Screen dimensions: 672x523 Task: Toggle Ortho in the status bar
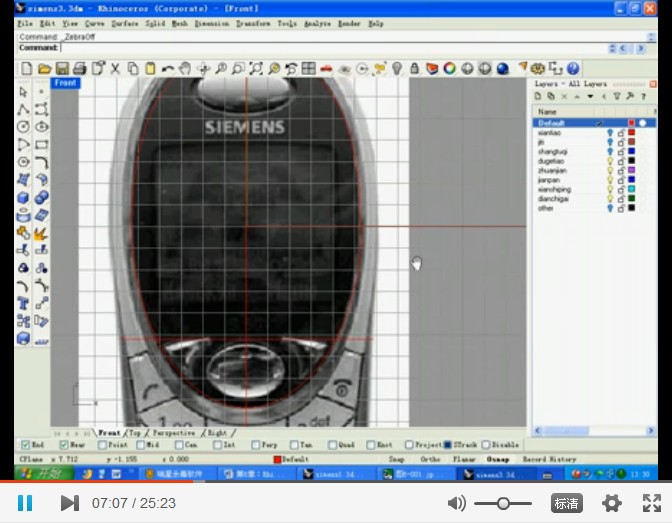(x=430, y=459)
